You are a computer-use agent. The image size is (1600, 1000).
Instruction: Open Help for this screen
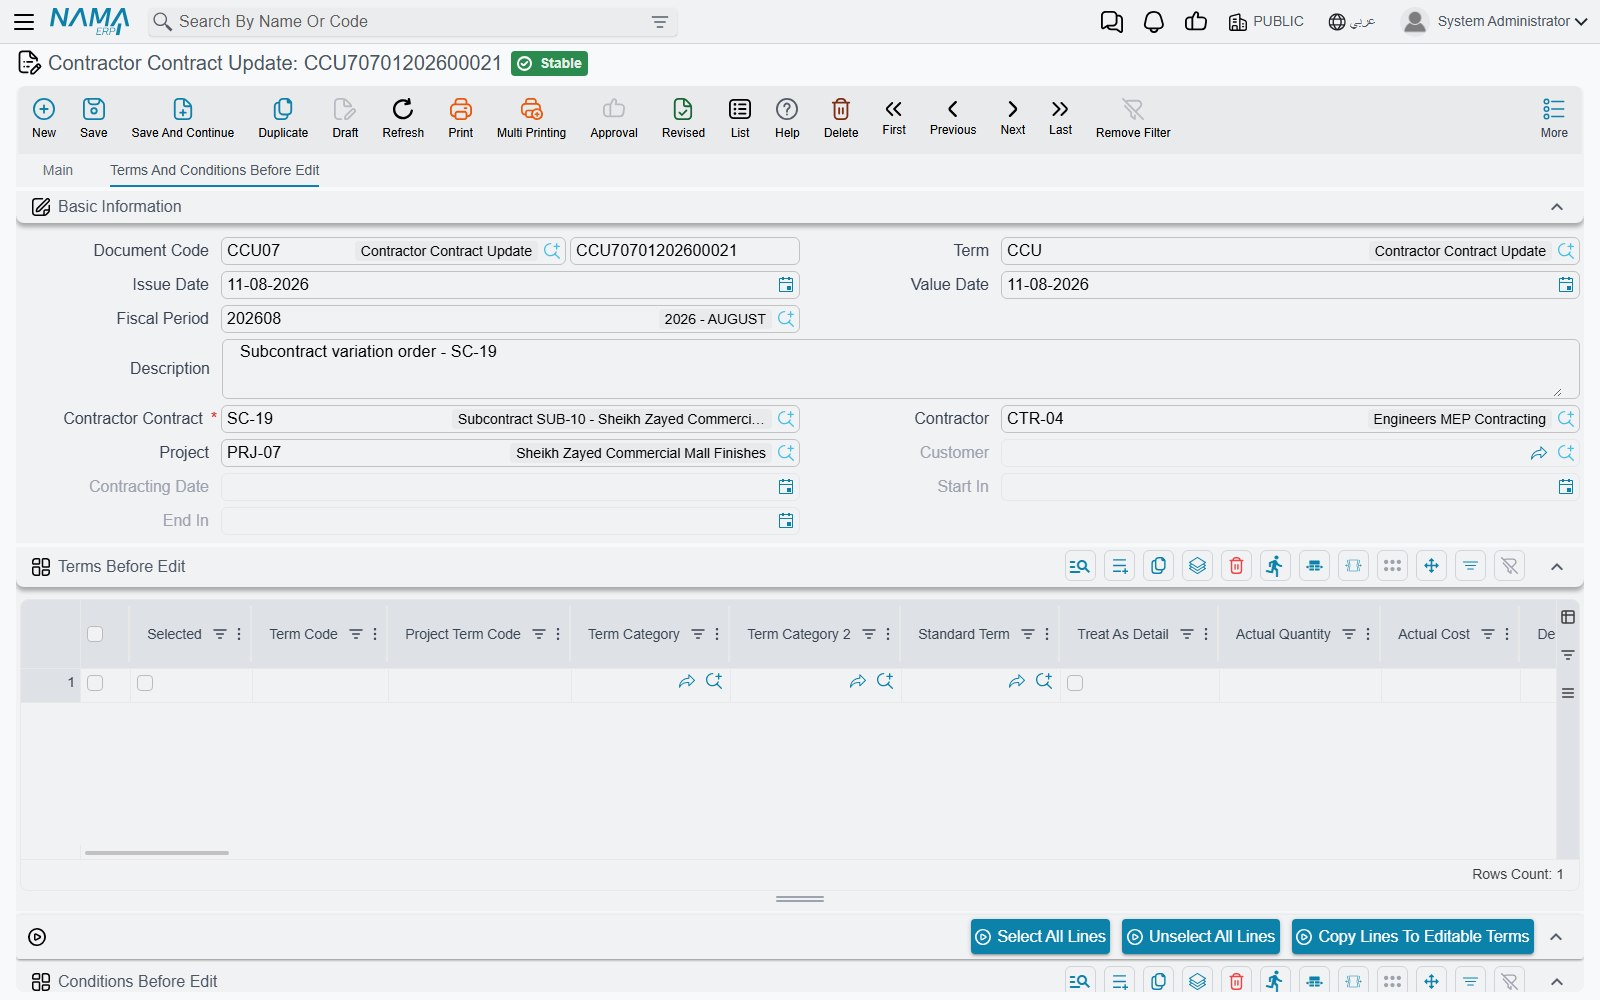click(787, 118)
